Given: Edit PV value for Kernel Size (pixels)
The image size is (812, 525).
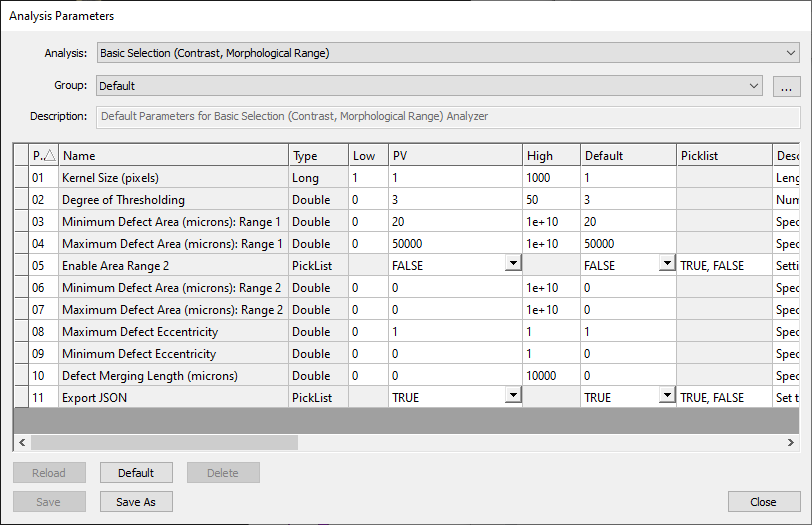Looking at the screenshot, I should click(455, 178).
